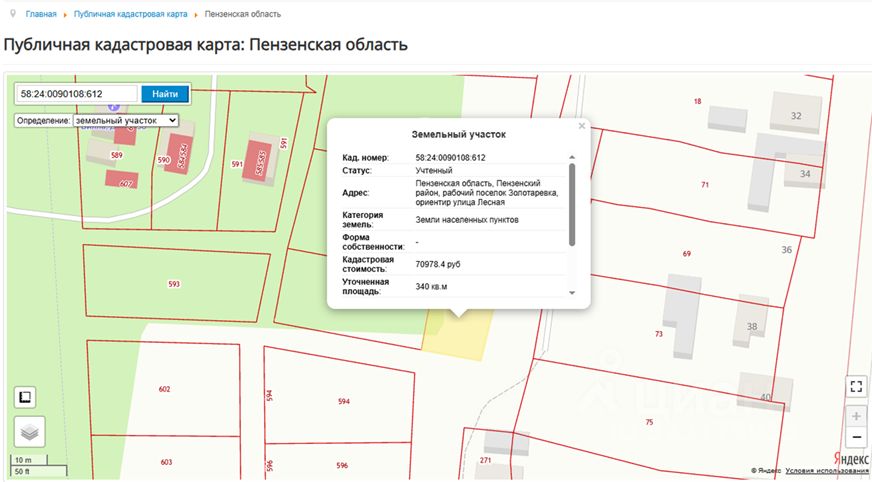Click the cadastral number value 58:24:0090108:612 in popup
The image size is (872, 482).
pyautogui.click(x=450, y=157)
